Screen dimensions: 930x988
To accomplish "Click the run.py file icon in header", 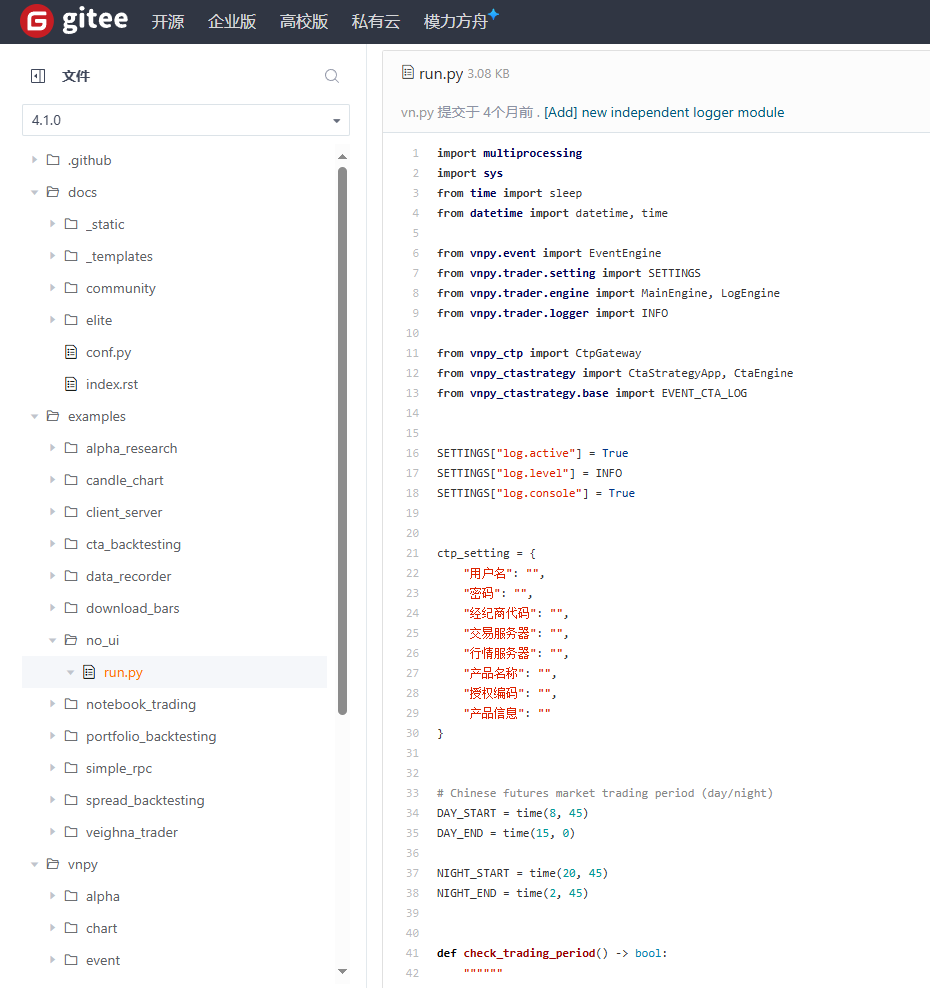I will (x=408, y=72).
